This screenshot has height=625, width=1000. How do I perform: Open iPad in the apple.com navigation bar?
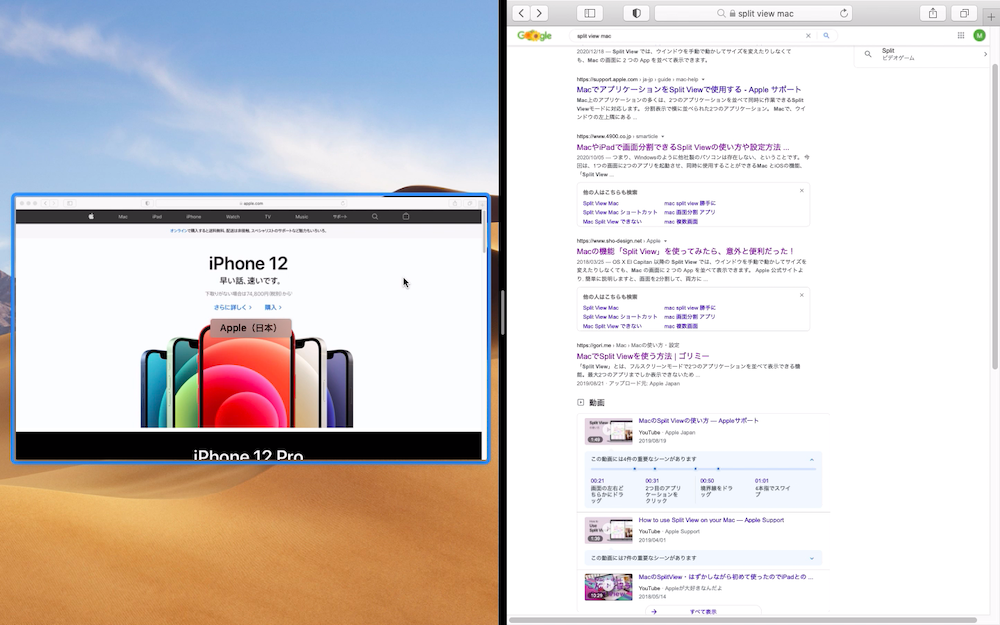coord(157,217)
